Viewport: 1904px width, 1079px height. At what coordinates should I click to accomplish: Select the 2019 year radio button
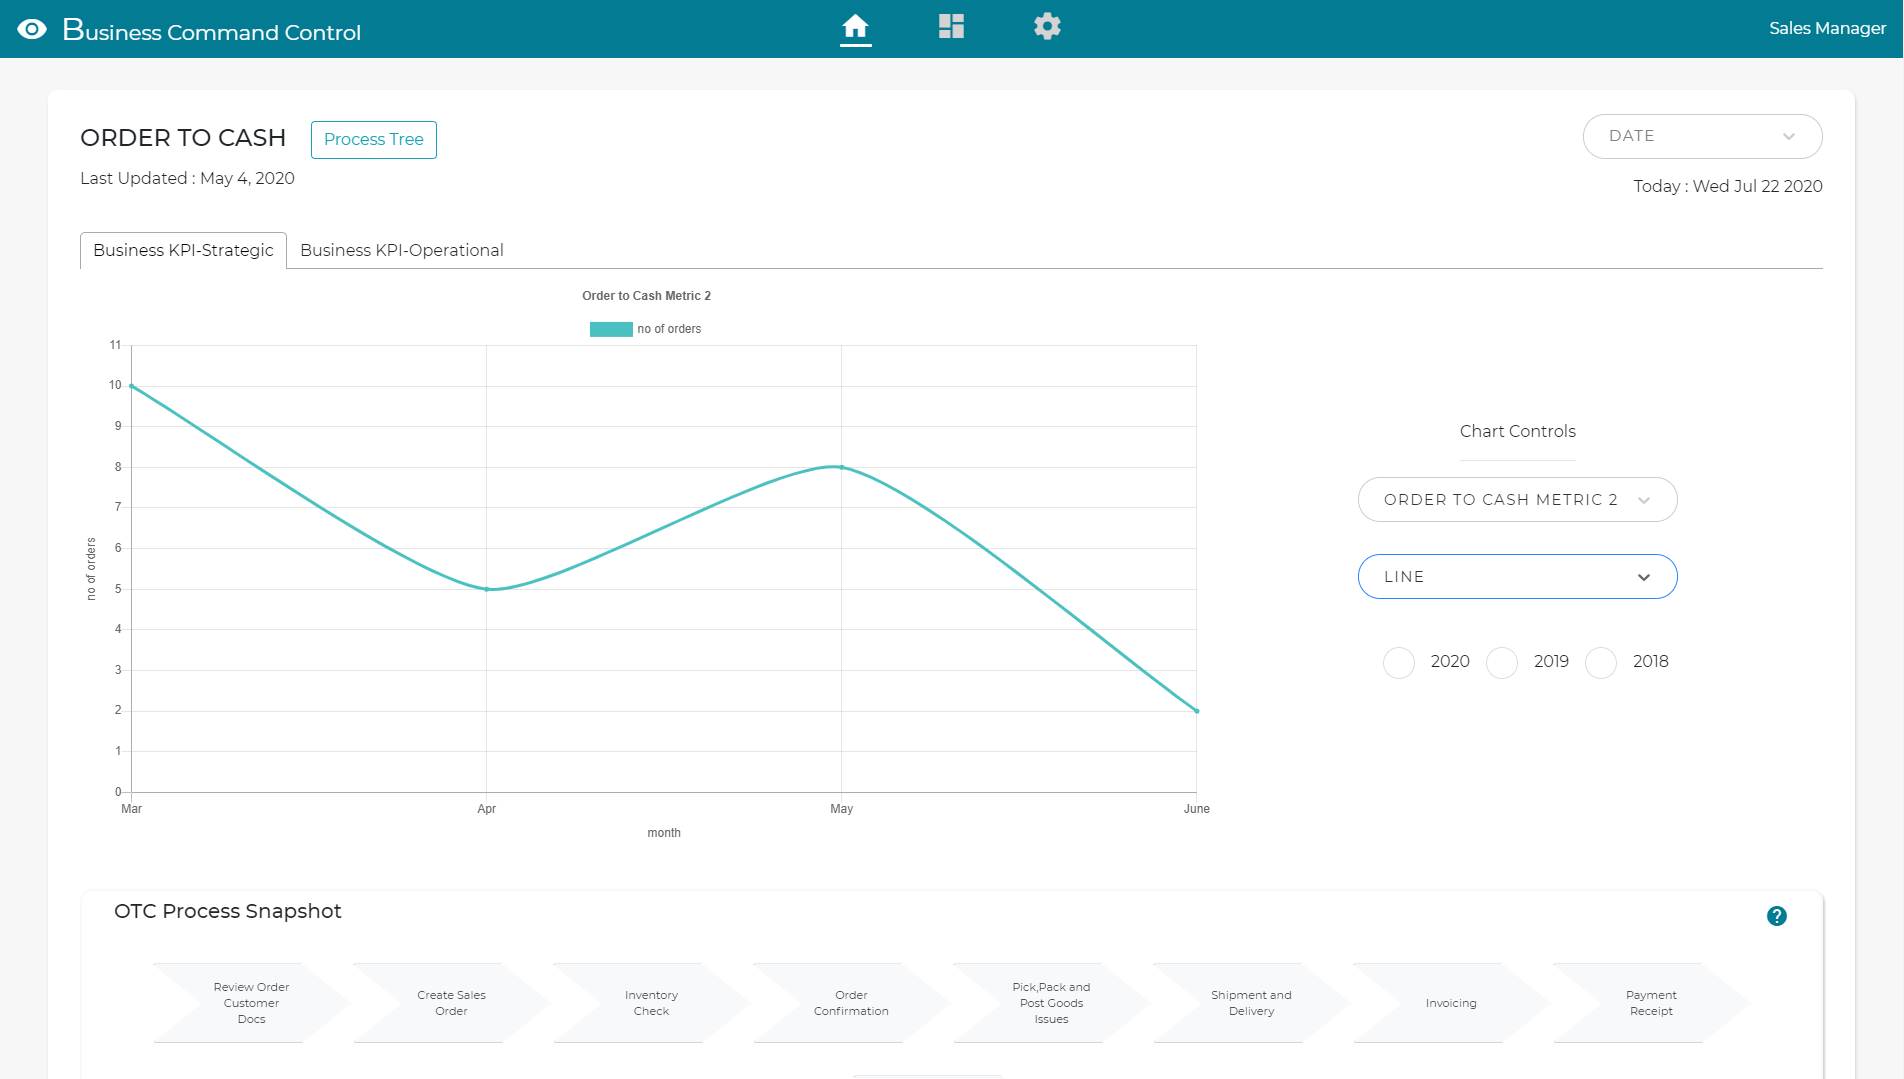[1501, 662]
